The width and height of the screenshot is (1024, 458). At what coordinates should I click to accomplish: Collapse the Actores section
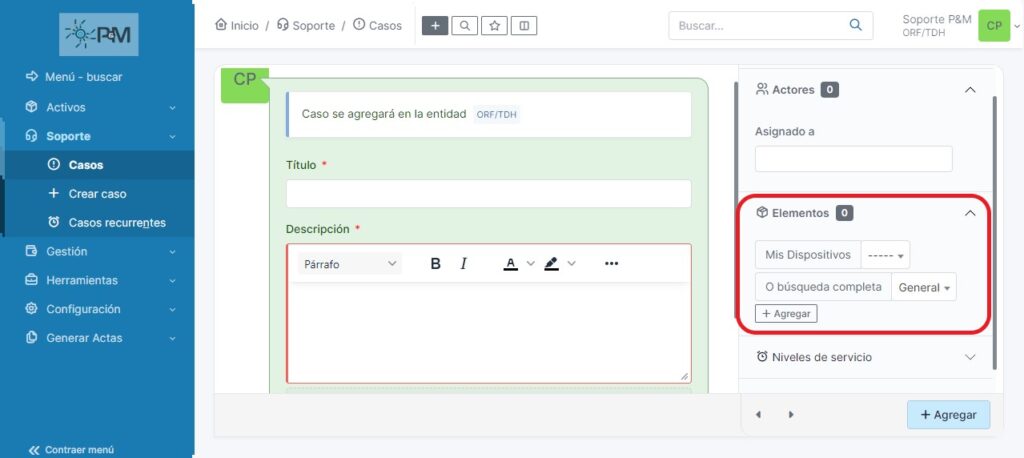point(969,90)
